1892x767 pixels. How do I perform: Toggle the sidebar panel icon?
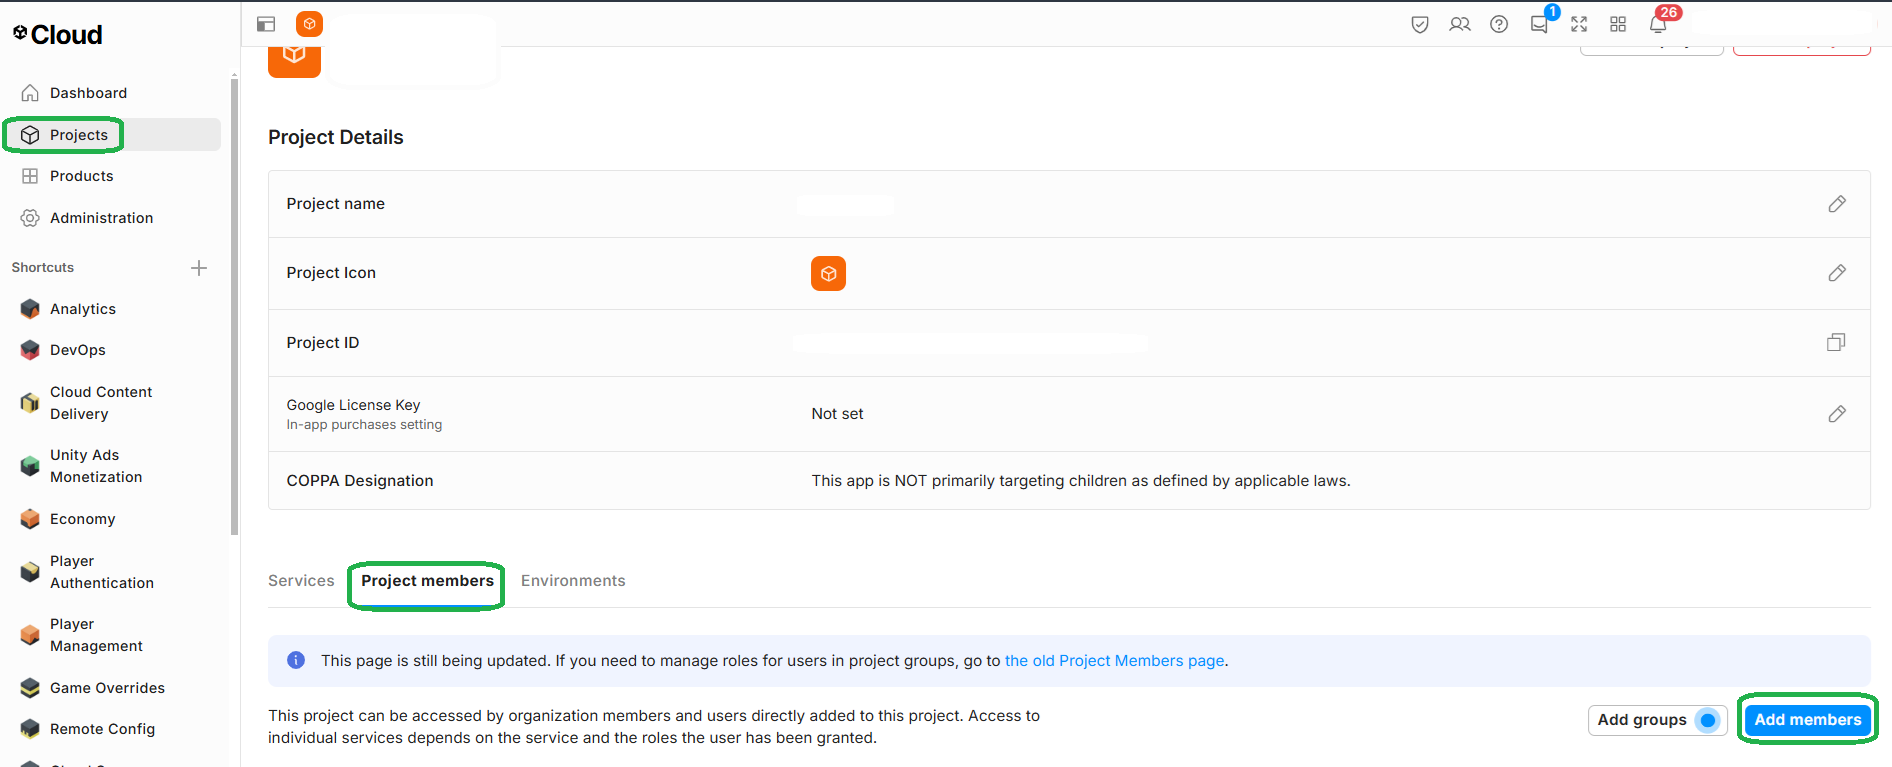click(x=266, y=24)
